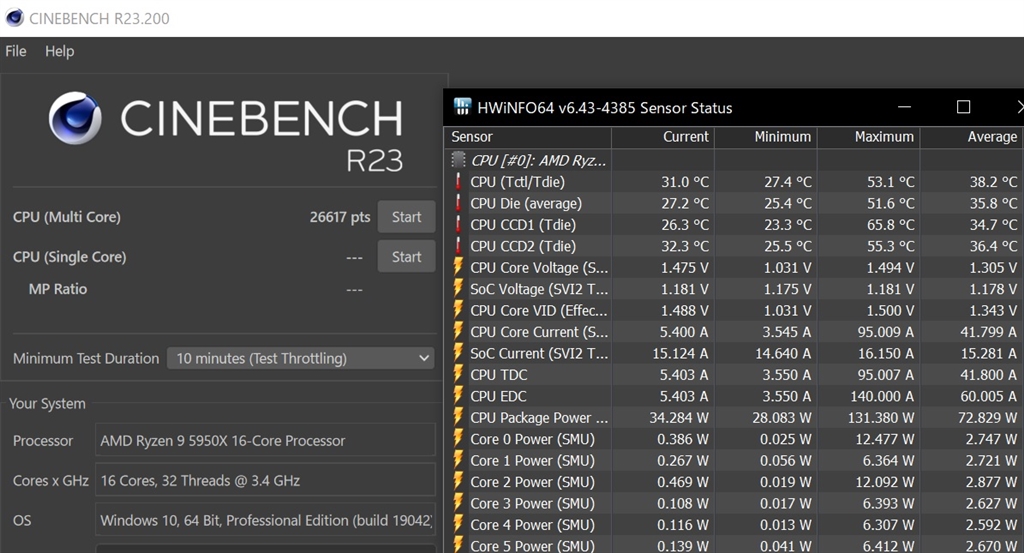
Task: Click lightning icon beside Core 0 Power
Action: point(459,439)
